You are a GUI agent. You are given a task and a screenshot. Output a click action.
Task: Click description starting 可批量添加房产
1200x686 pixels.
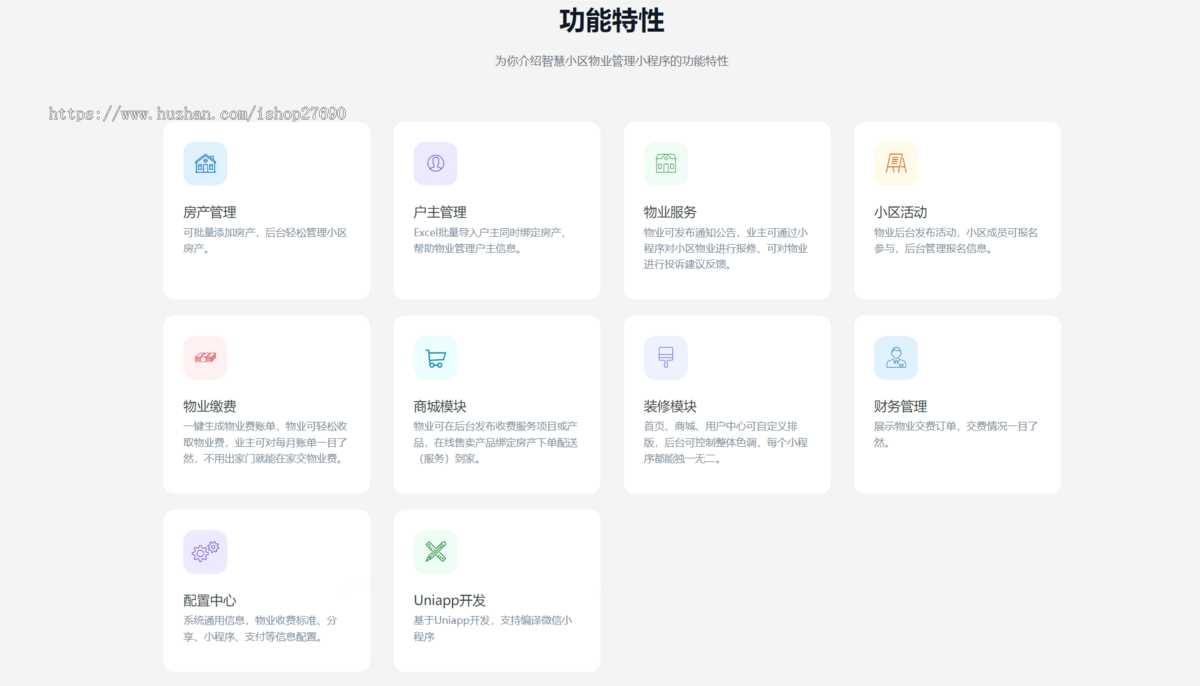265,240
